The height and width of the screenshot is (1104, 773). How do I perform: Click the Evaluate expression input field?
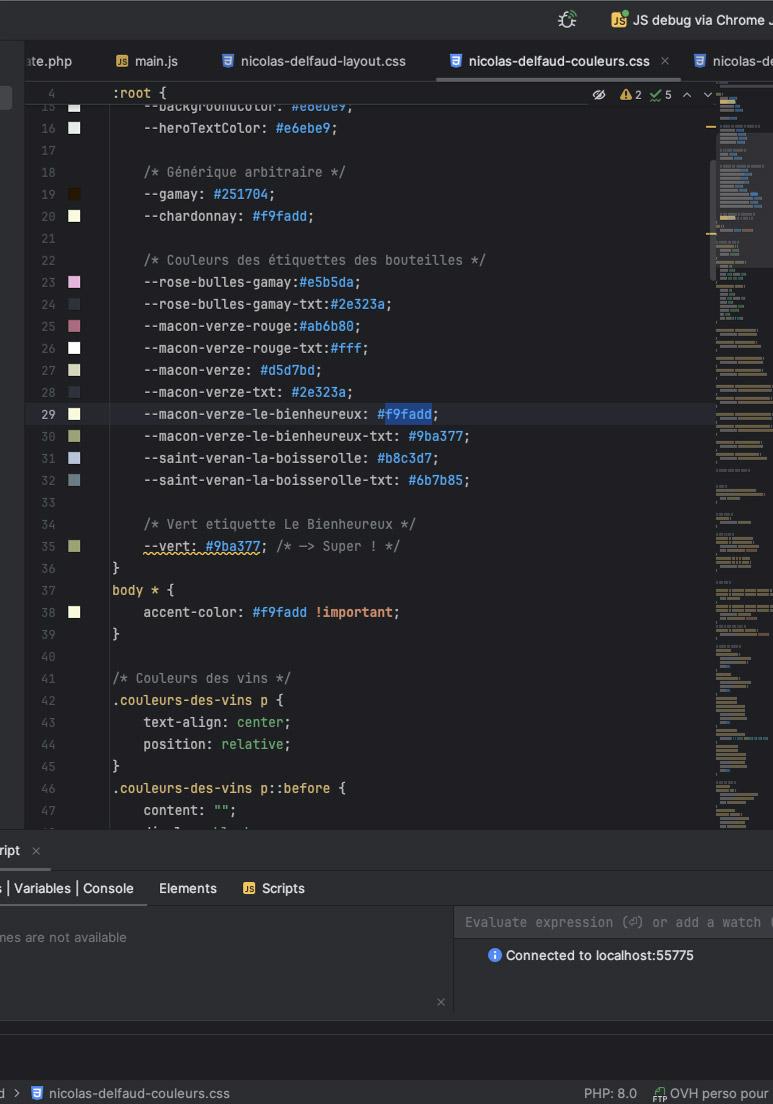click(612, 922)
